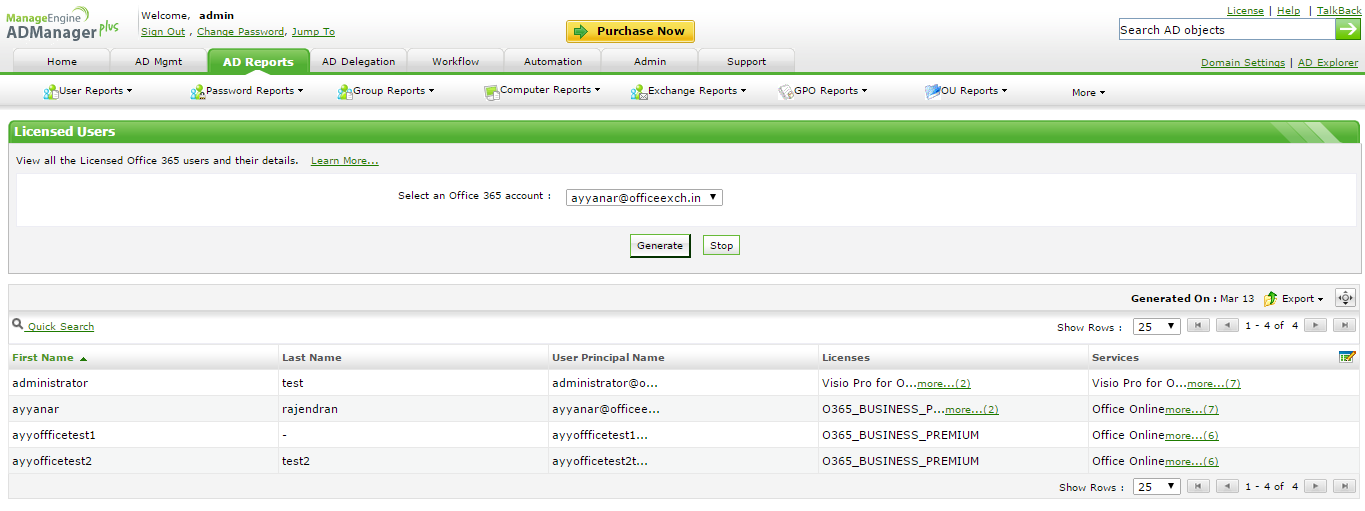Switch to the Automation tab
1365x511 pixels.
click(x=553, y=61)
